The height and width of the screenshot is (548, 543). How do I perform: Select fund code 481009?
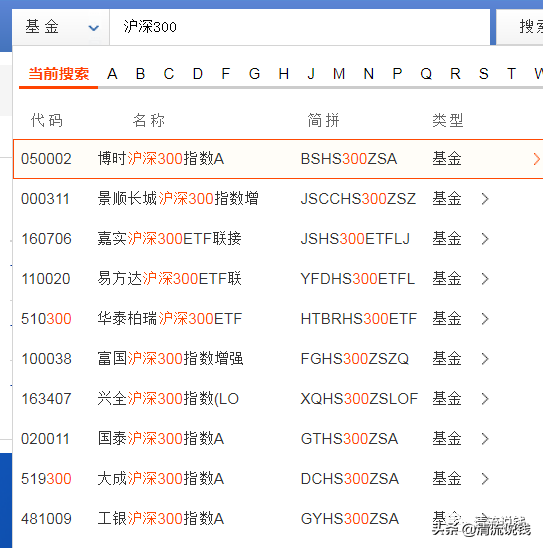pyautogui.click(x=46, y=519)
